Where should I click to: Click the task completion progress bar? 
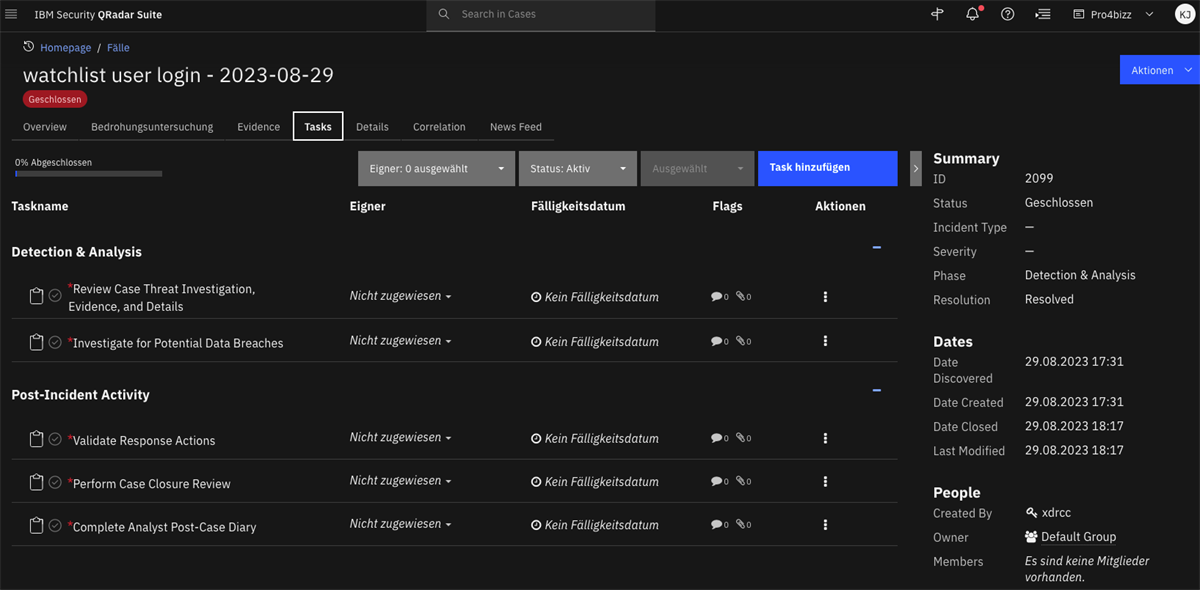88,174
